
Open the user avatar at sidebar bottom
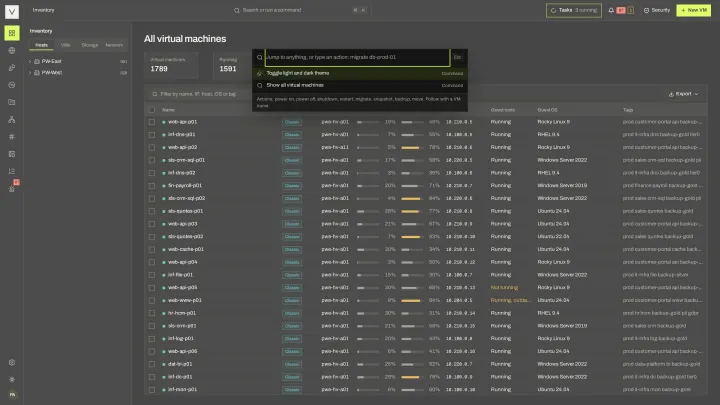[x=12, y=394]
